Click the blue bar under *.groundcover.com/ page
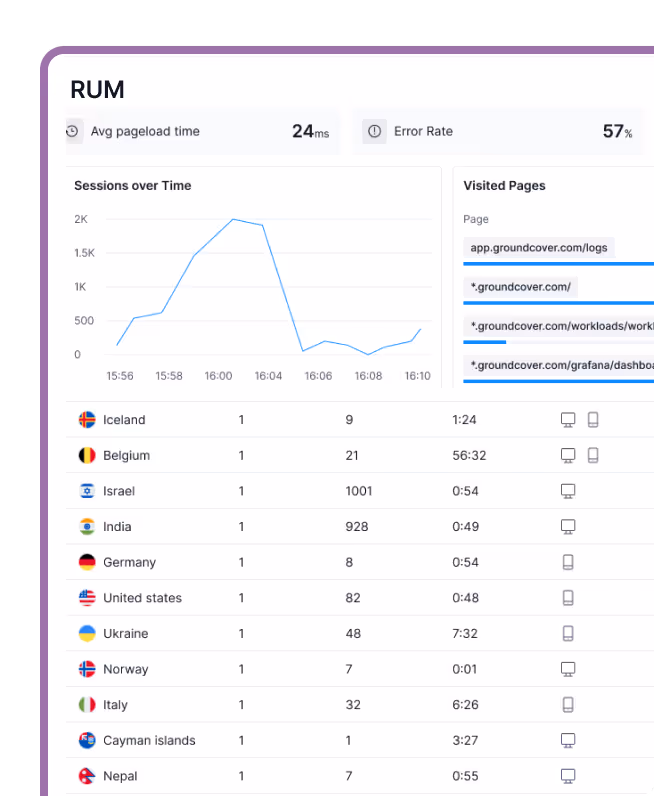This screenshot has width=654, height=796. 559,303
